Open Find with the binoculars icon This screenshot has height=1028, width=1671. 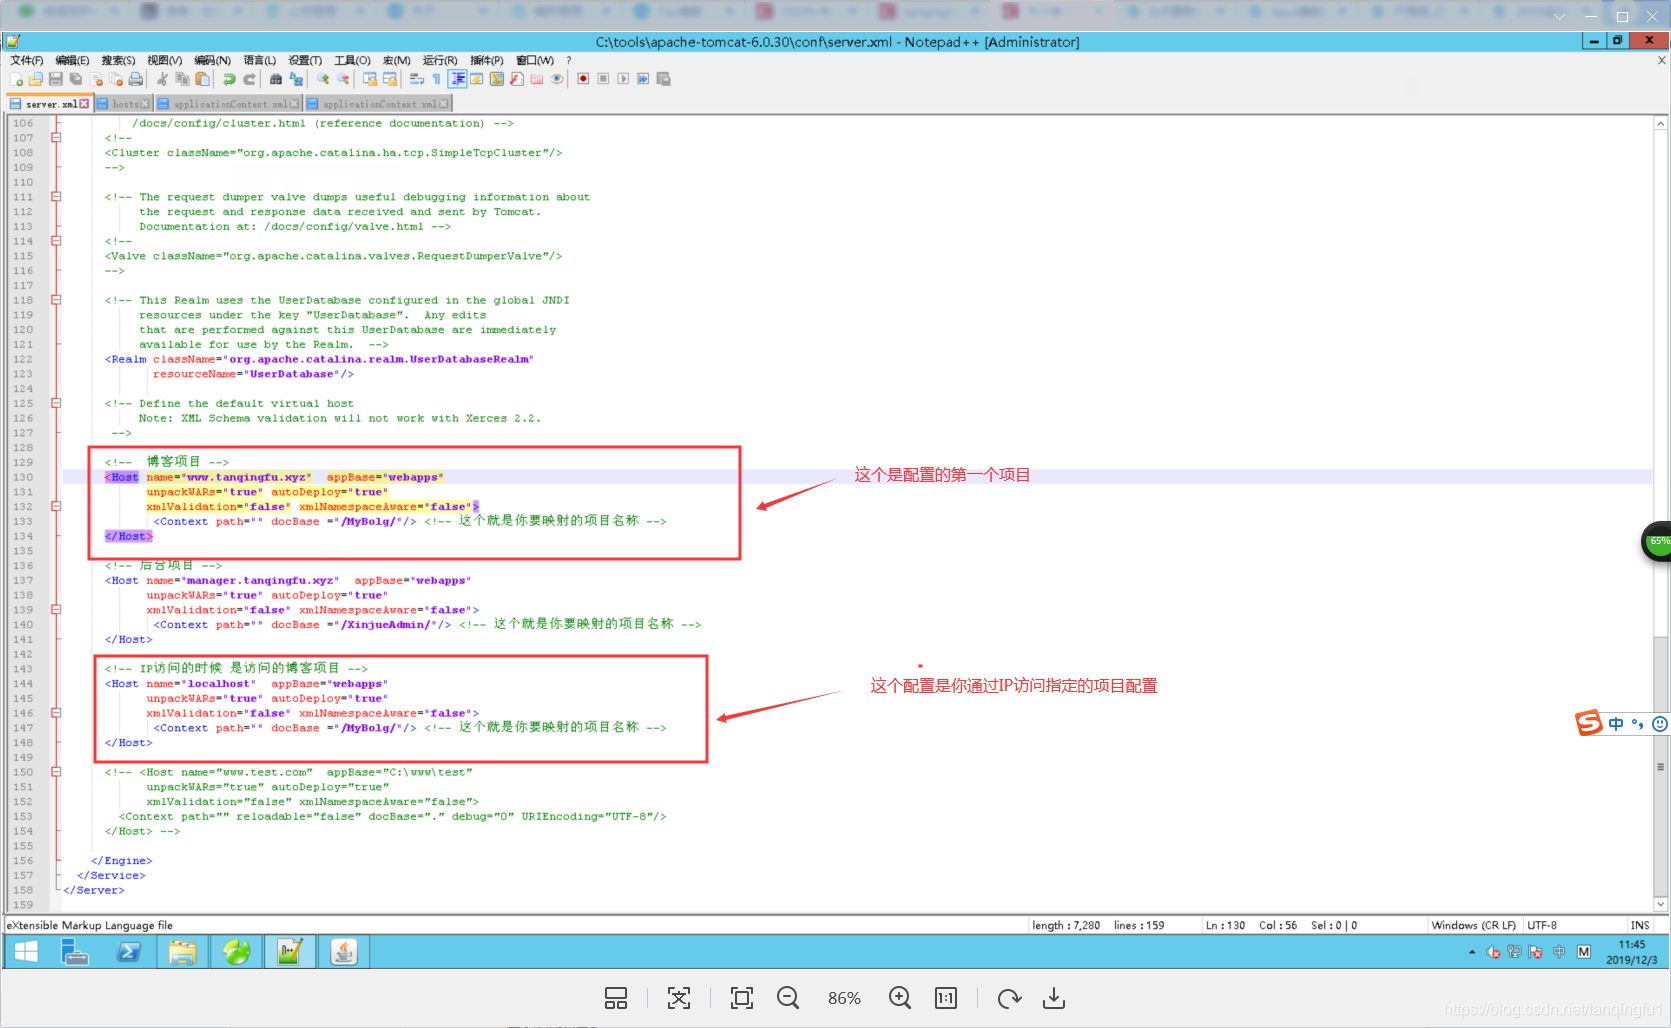point(276,79)
